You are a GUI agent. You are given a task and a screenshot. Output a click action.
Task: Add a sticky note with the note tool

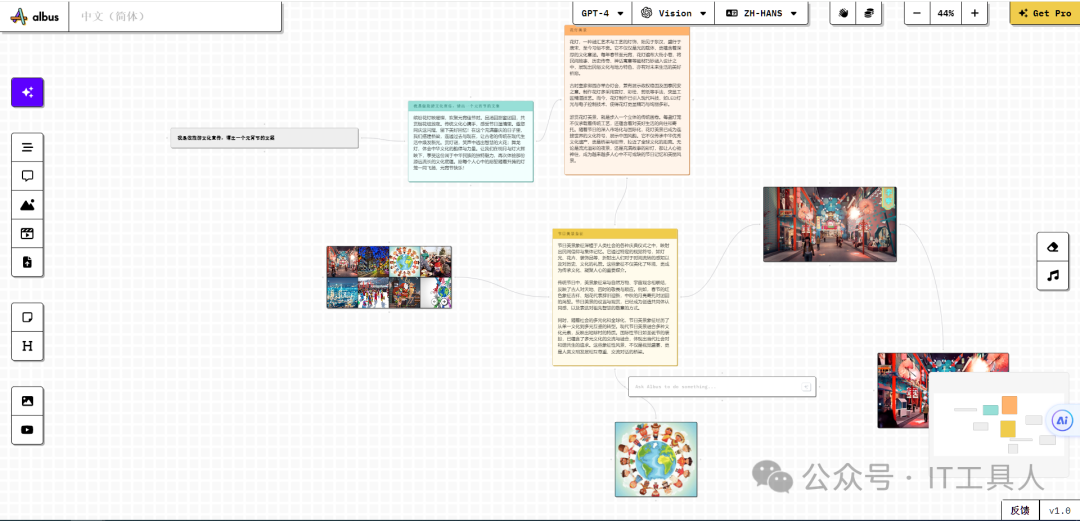pos(28,318)
